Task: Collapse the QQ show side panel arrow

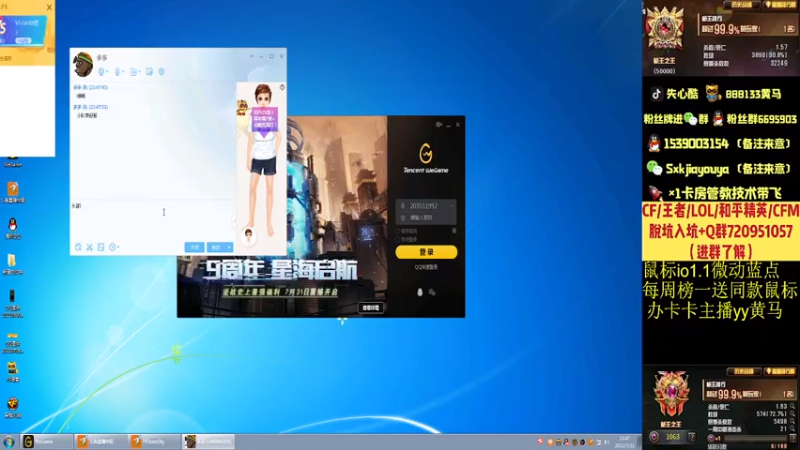Action: pyautogui.click(x=235, y=220)
